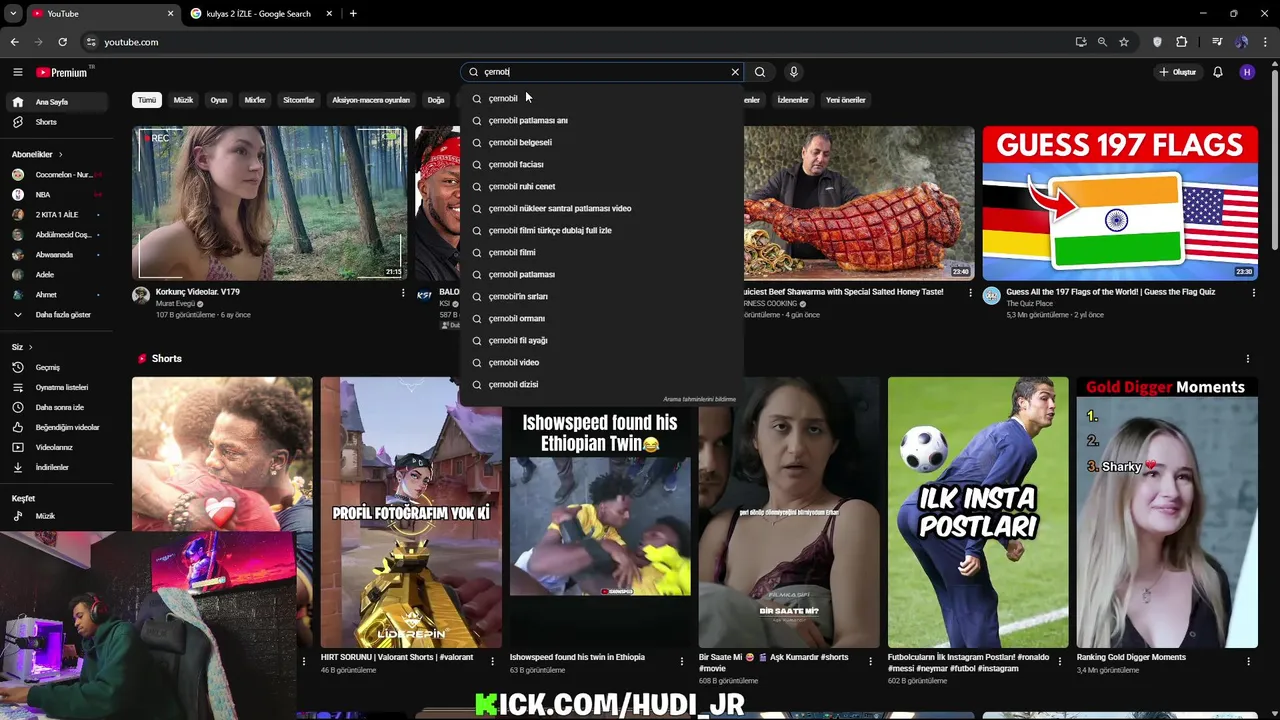Open a new browser tab

coord(353,14)
